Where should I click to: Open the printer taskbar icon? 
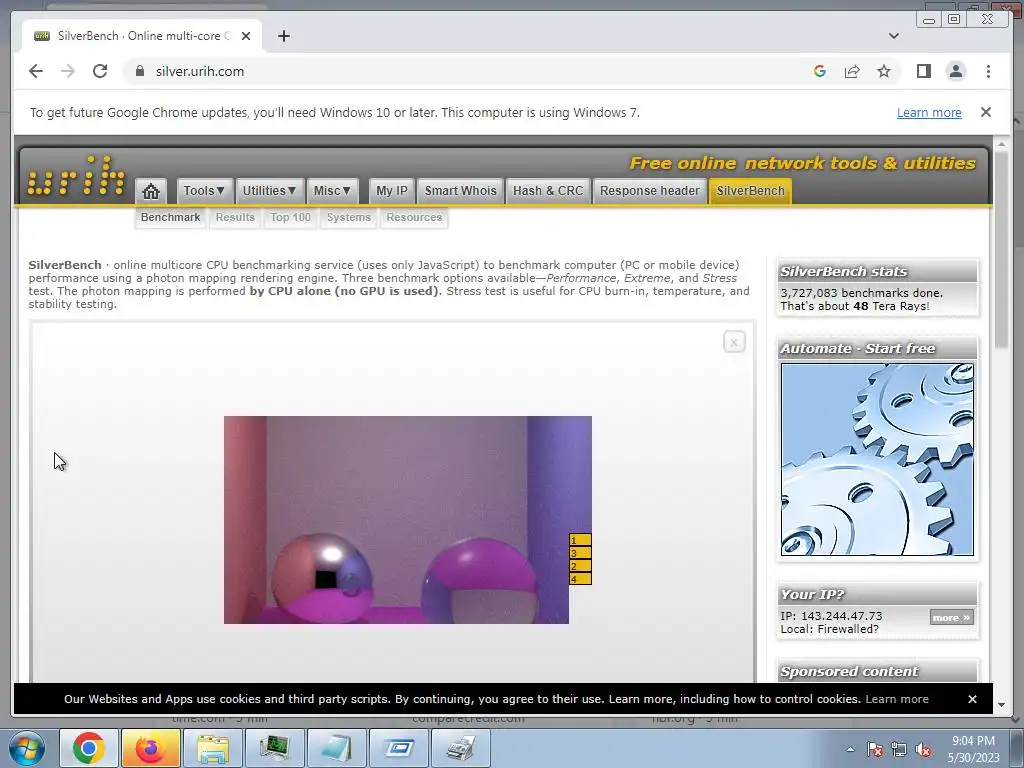461,748
